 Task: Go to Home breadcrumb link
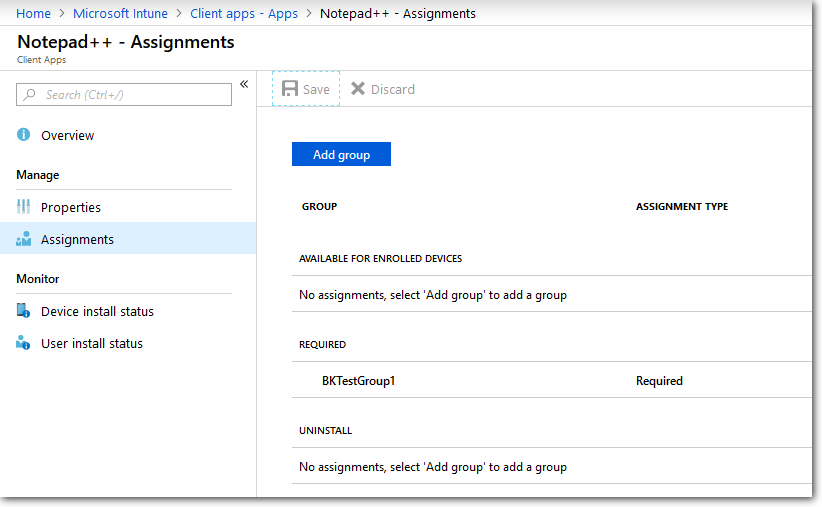34,13
